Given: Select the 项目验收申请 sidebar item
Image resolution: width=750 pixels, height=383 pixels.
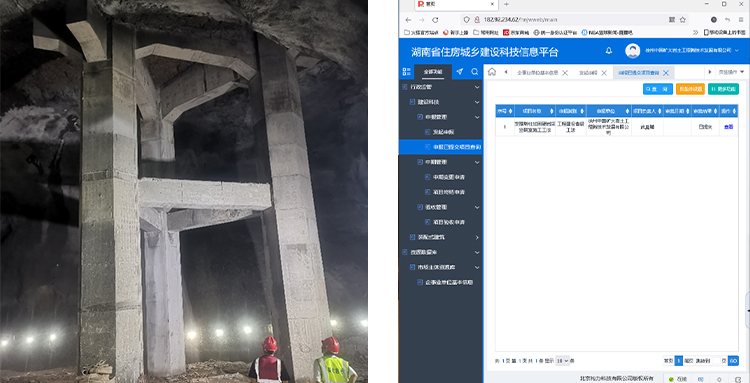Looking at the screenshot, I should click(x=449, y=222).
